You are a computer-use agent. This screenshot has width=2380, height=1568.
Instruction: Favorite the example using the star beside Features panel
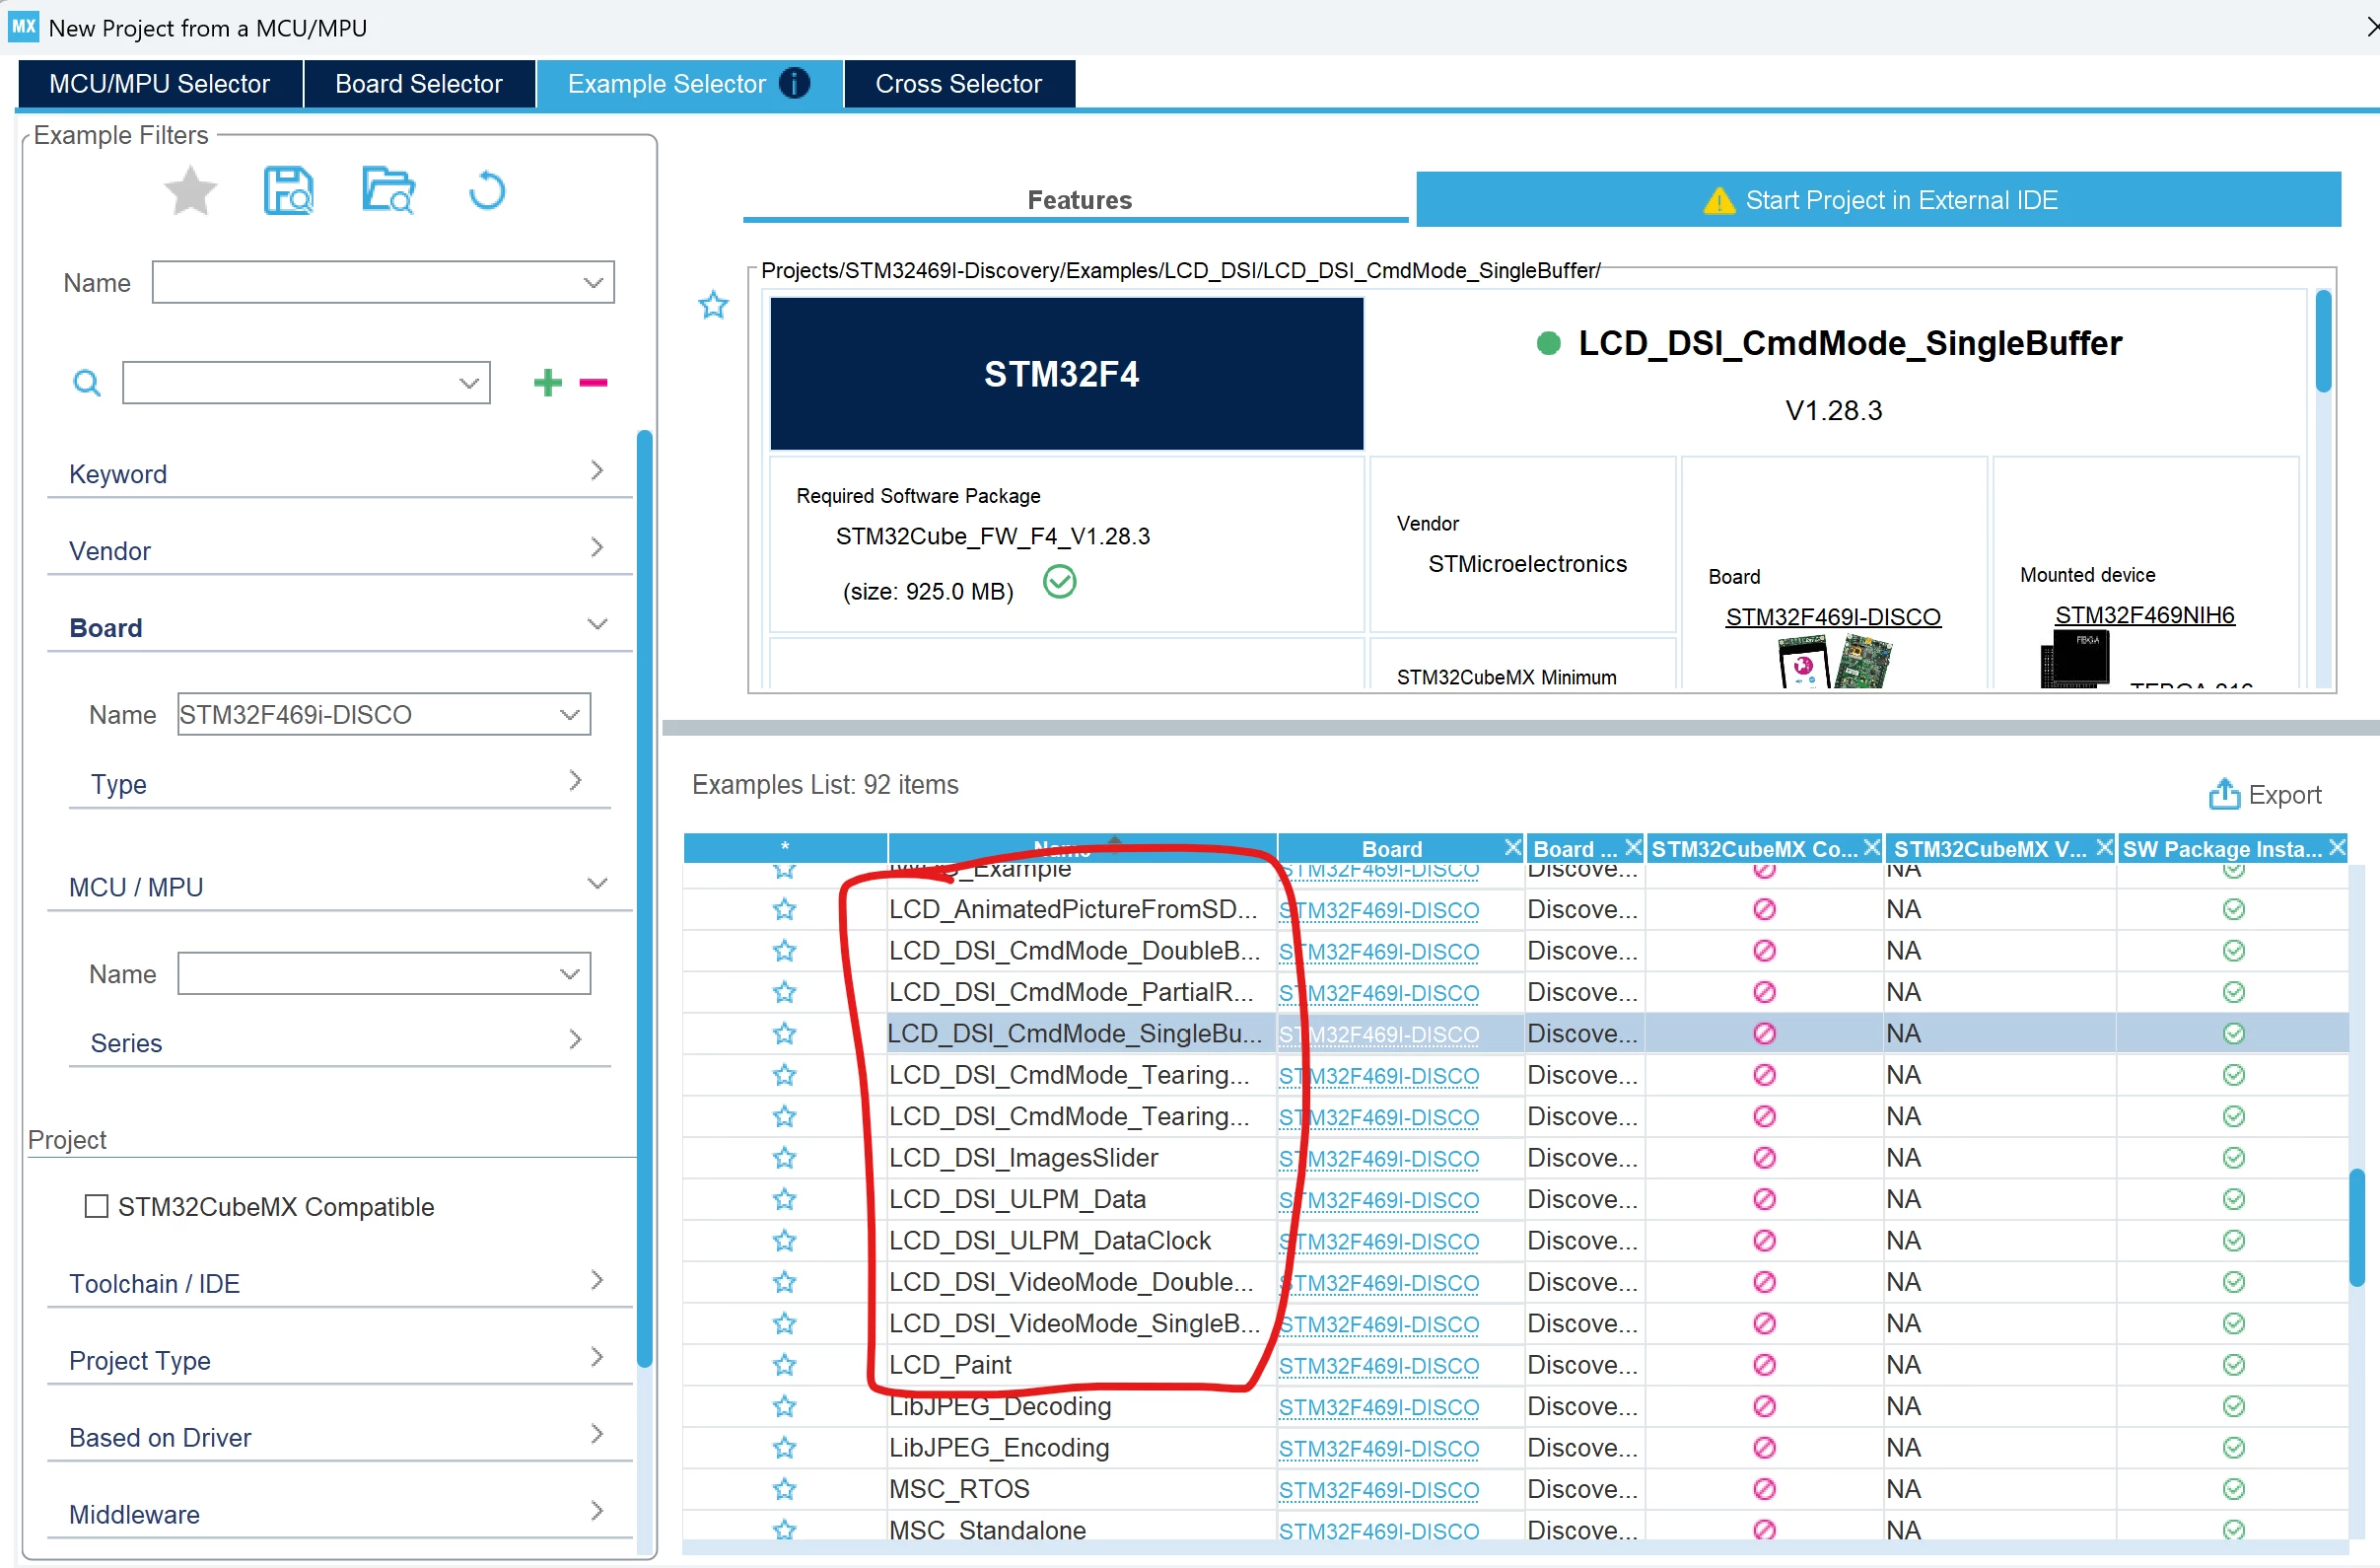tap(714, 305)
